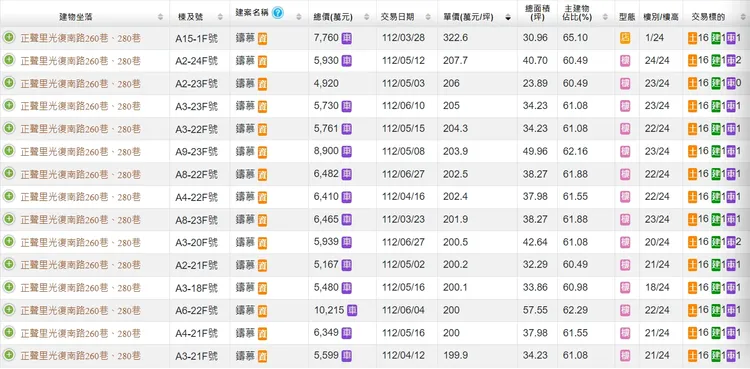Select the 18/24 floor cell
Screen dimensions: 750x369
coord(657,288)
